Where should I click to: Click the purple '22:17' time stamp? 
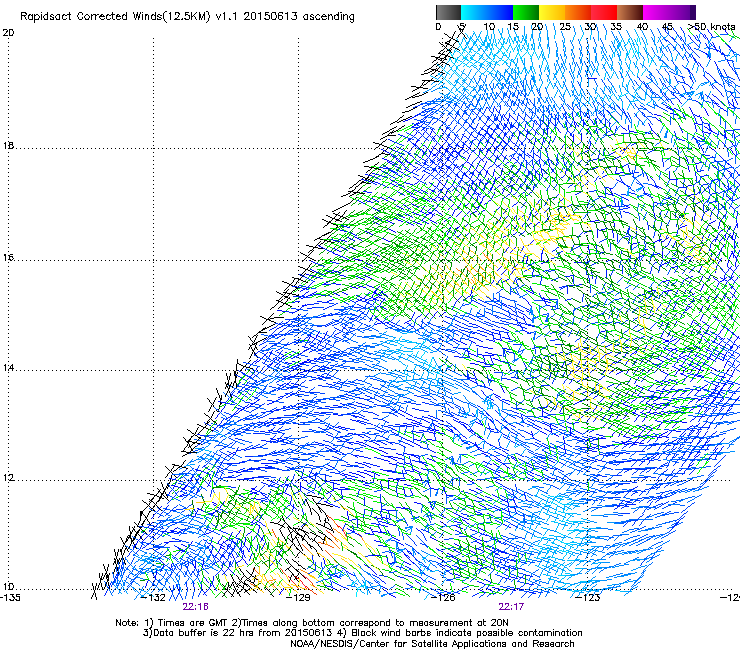tap(511, 607)
